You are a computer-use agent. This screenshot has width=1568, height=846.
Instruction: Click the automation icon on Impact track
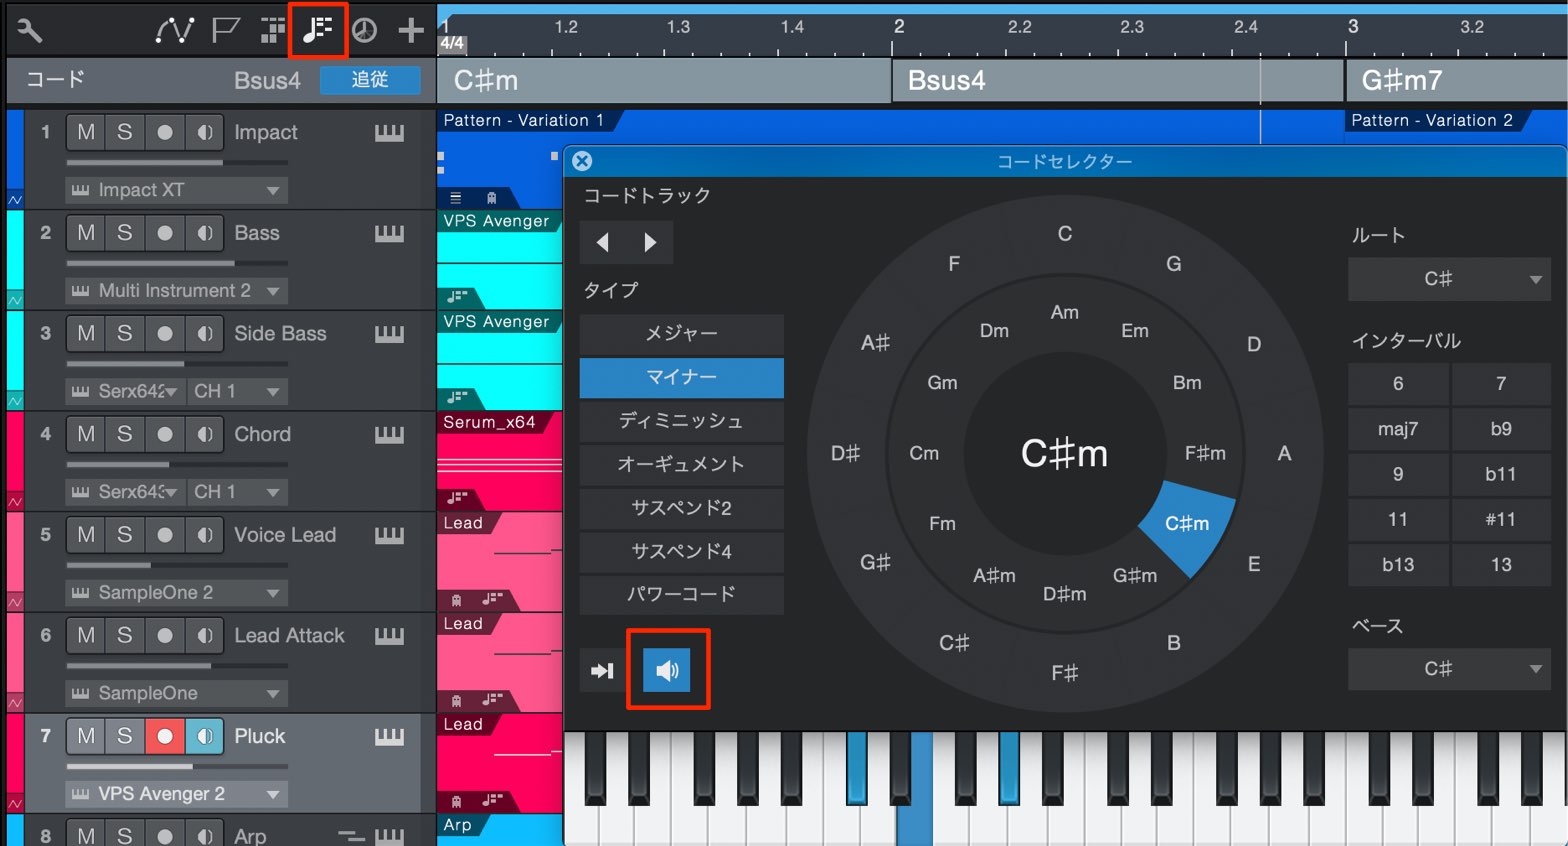tap(15, 200)
